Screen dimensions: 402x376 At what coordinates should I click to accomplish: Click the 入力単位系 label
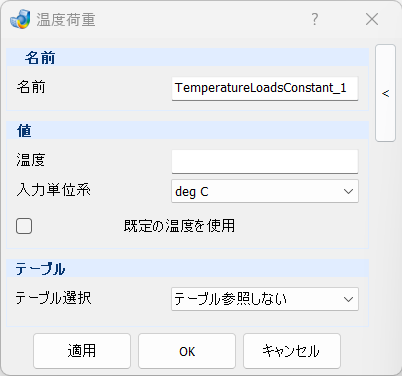53,190
